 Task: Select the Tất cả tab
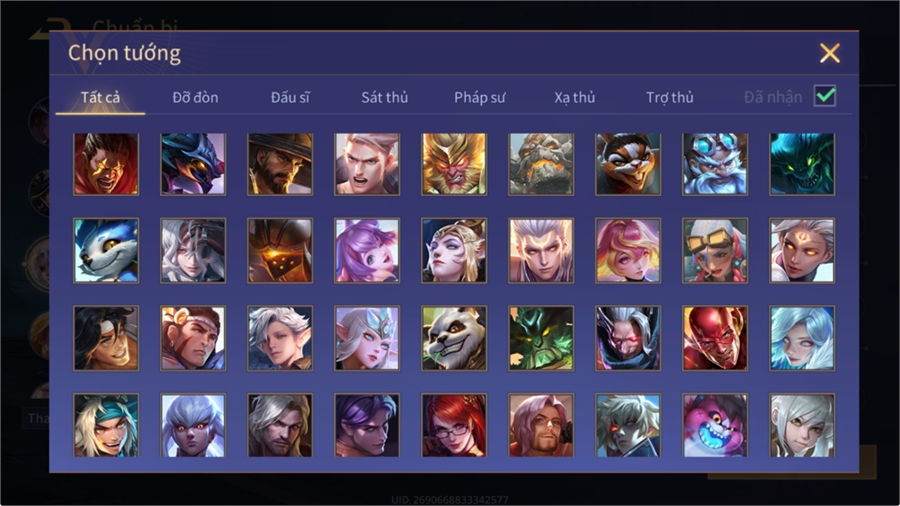100,98
